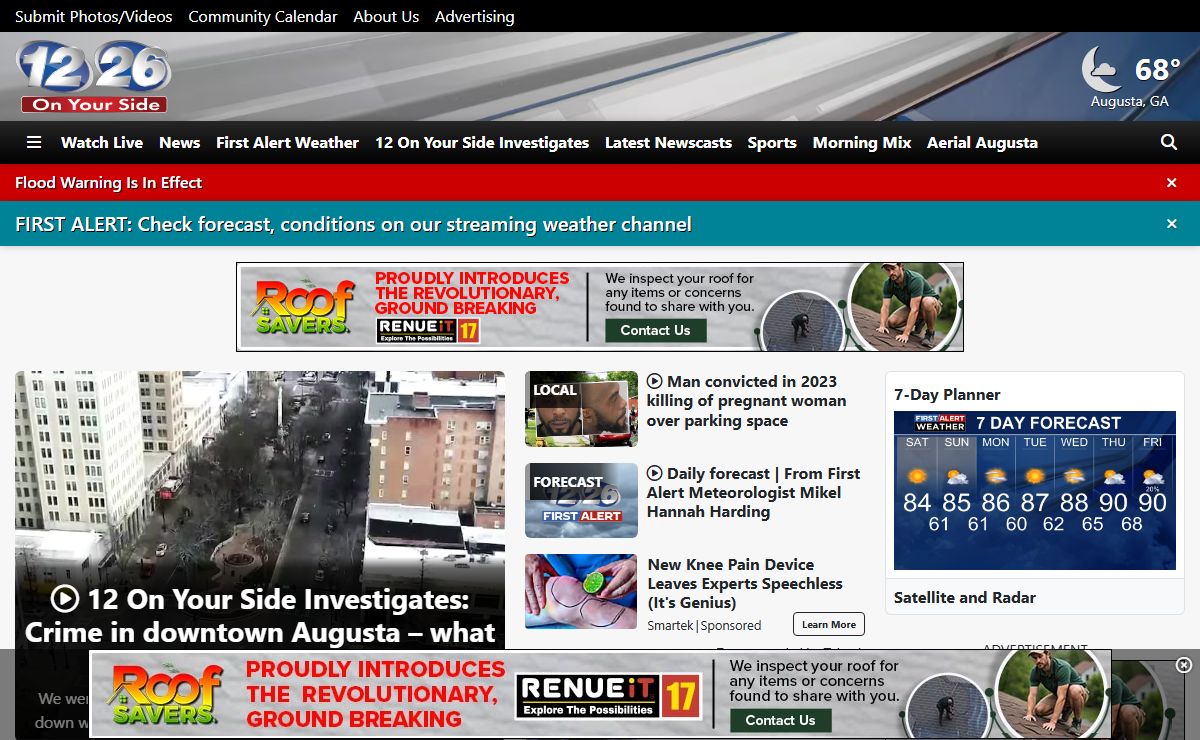This screenshot has height=740, width=1200.
Task: Close the bottom sticky Roof Savers ad
Action: (x=1184, y=665)
